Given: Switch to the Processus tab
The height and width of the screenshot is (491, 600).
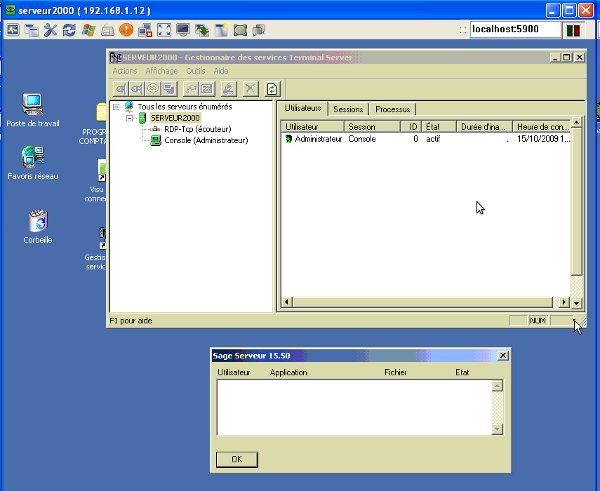Looking at the screenshot, I should 392,108.
